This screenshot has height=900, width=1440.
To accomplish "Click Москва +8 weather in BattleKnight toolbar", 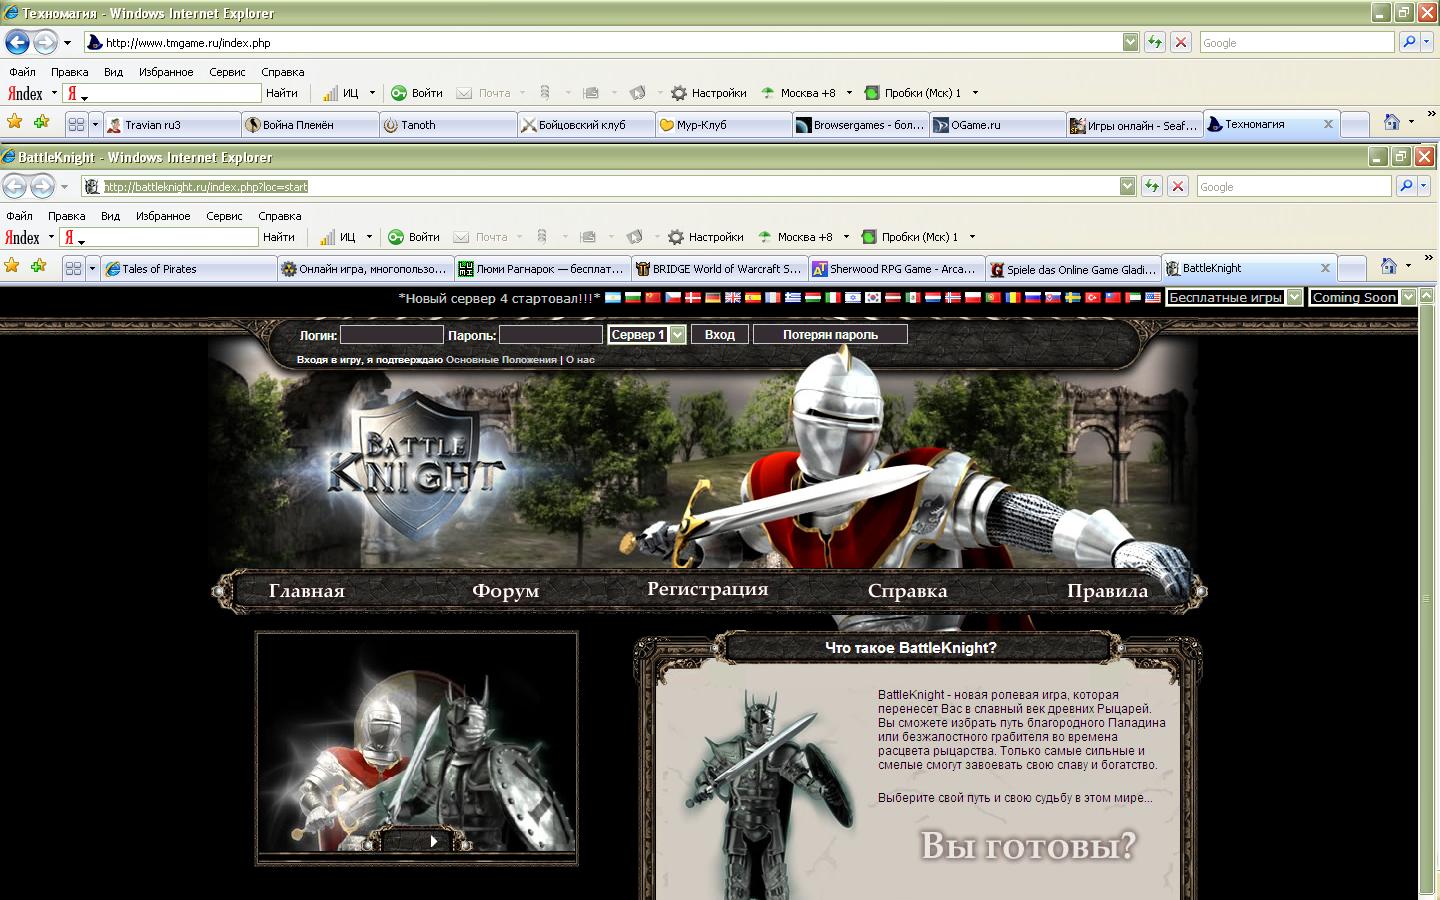I will click(796, 237).
